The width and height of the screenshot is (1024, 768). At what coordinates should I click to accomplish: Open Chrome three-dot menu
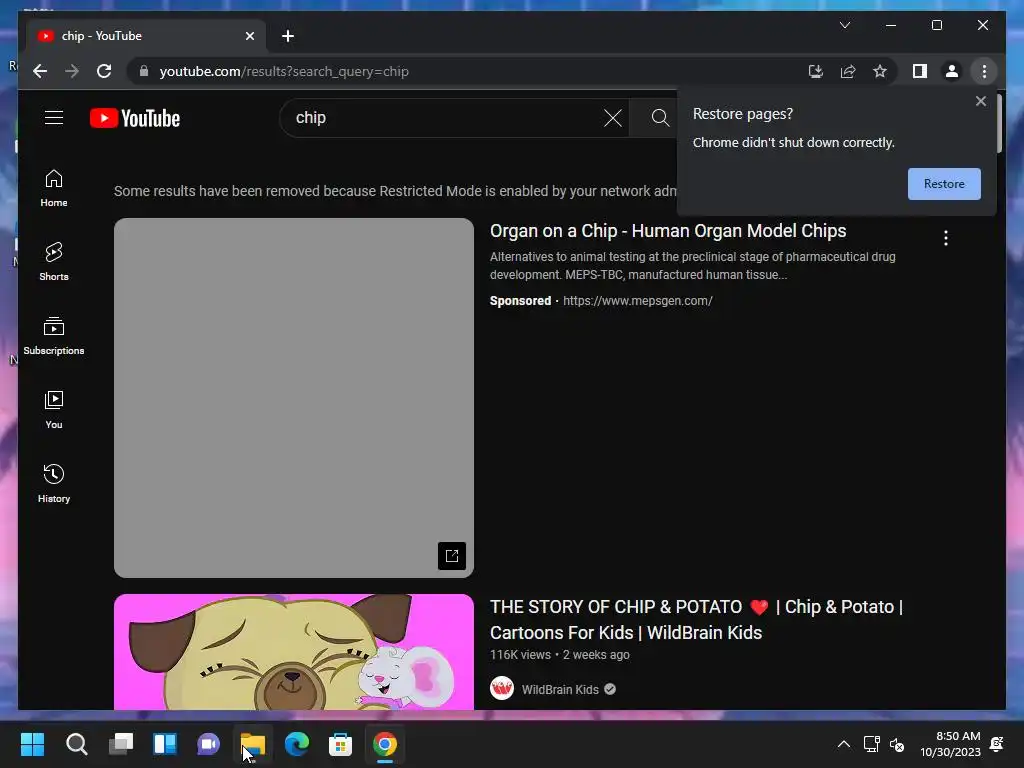(x=984, y=71)
